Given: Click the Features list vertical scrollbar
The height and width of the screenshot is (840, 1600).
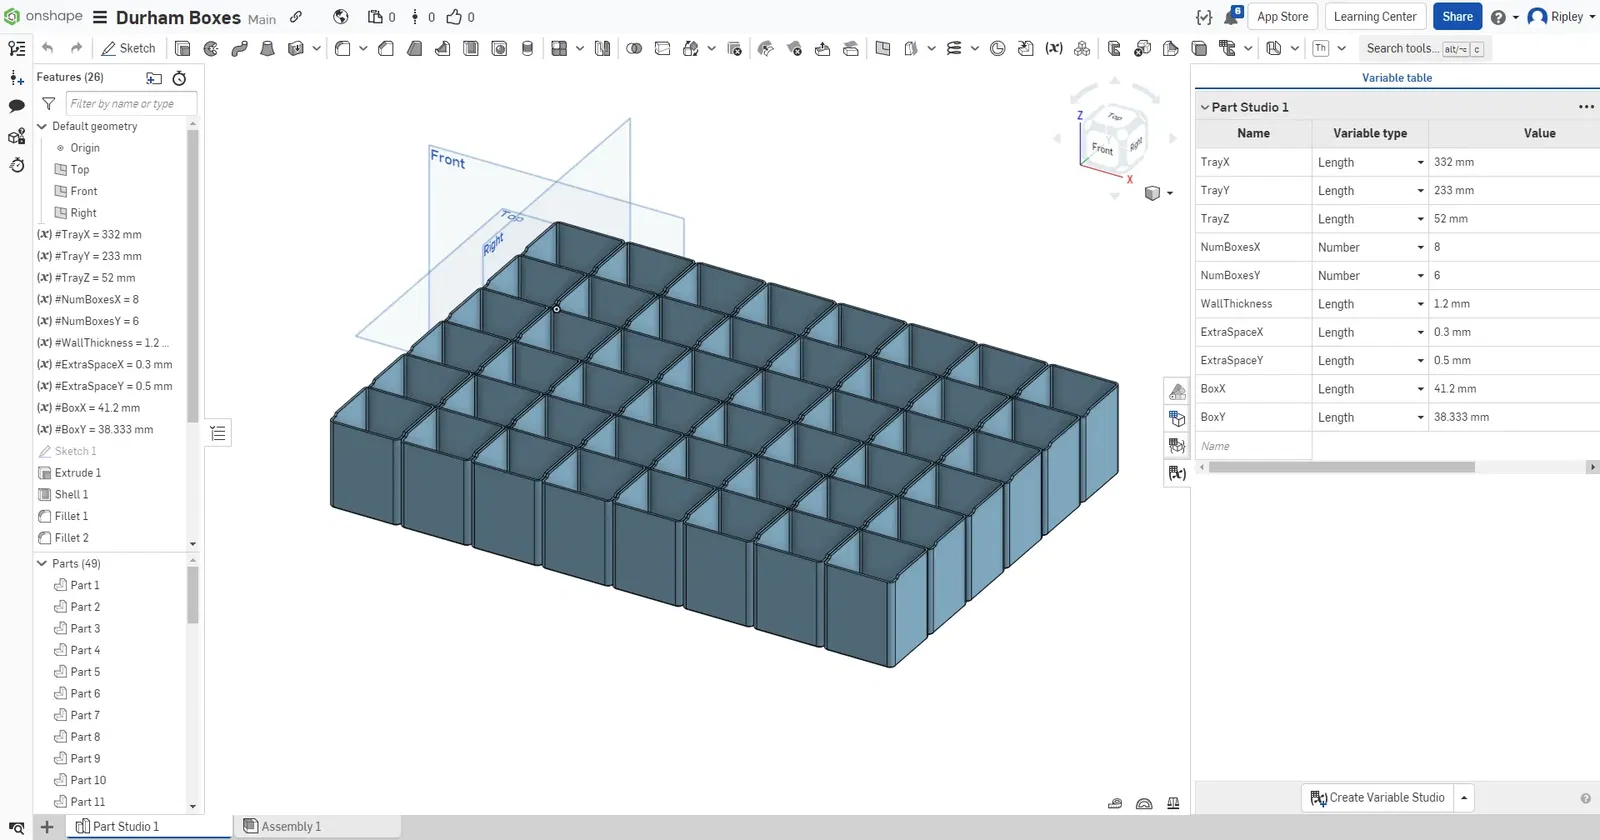Looking at the screenshot, I should pyautogui.click(x=193, y=276).
